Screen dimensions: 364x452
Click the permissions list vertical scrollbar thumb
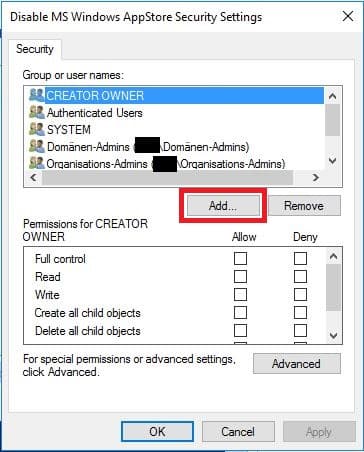coord(333,288)
